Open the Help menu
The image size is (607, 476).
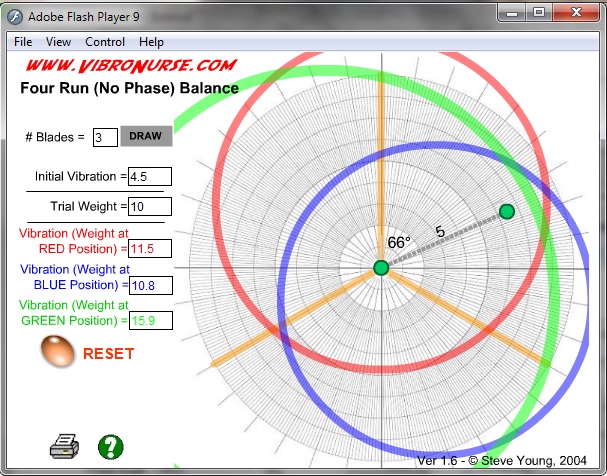151,42
